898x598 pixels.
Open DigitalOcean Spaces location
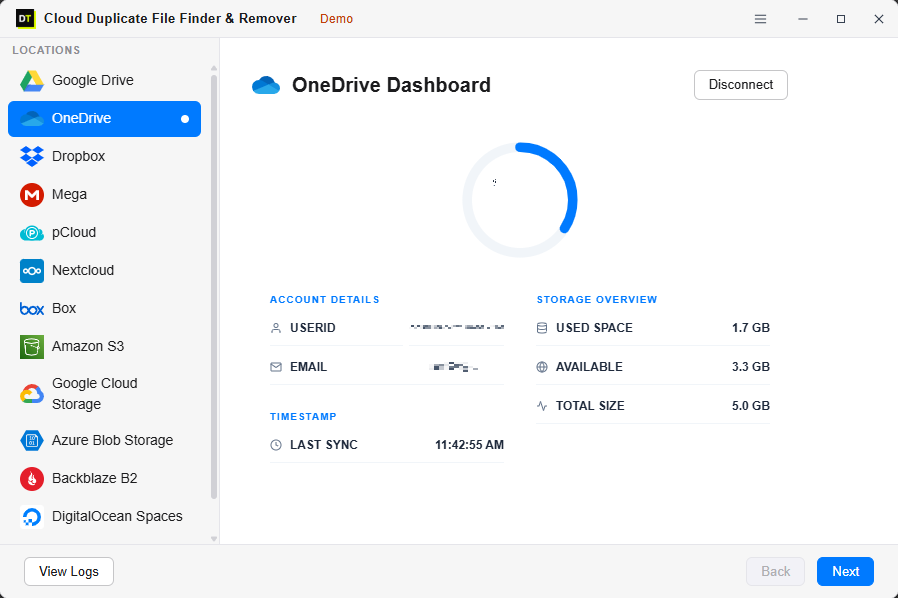click(x=104, y=517)
